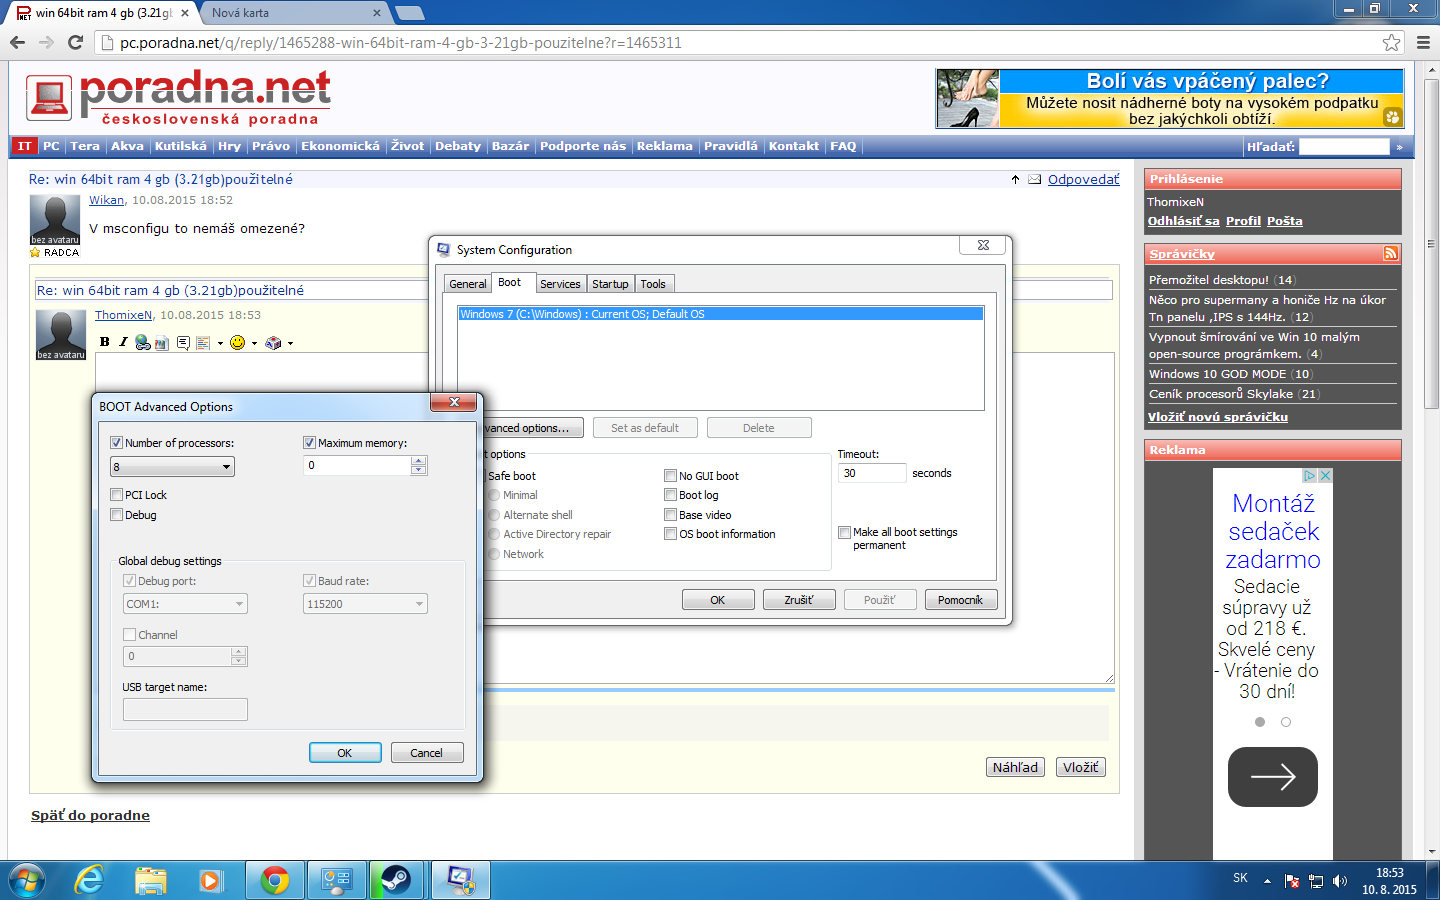
Task: Switch to the General tab in System Configuration
Action: point(467,284)
